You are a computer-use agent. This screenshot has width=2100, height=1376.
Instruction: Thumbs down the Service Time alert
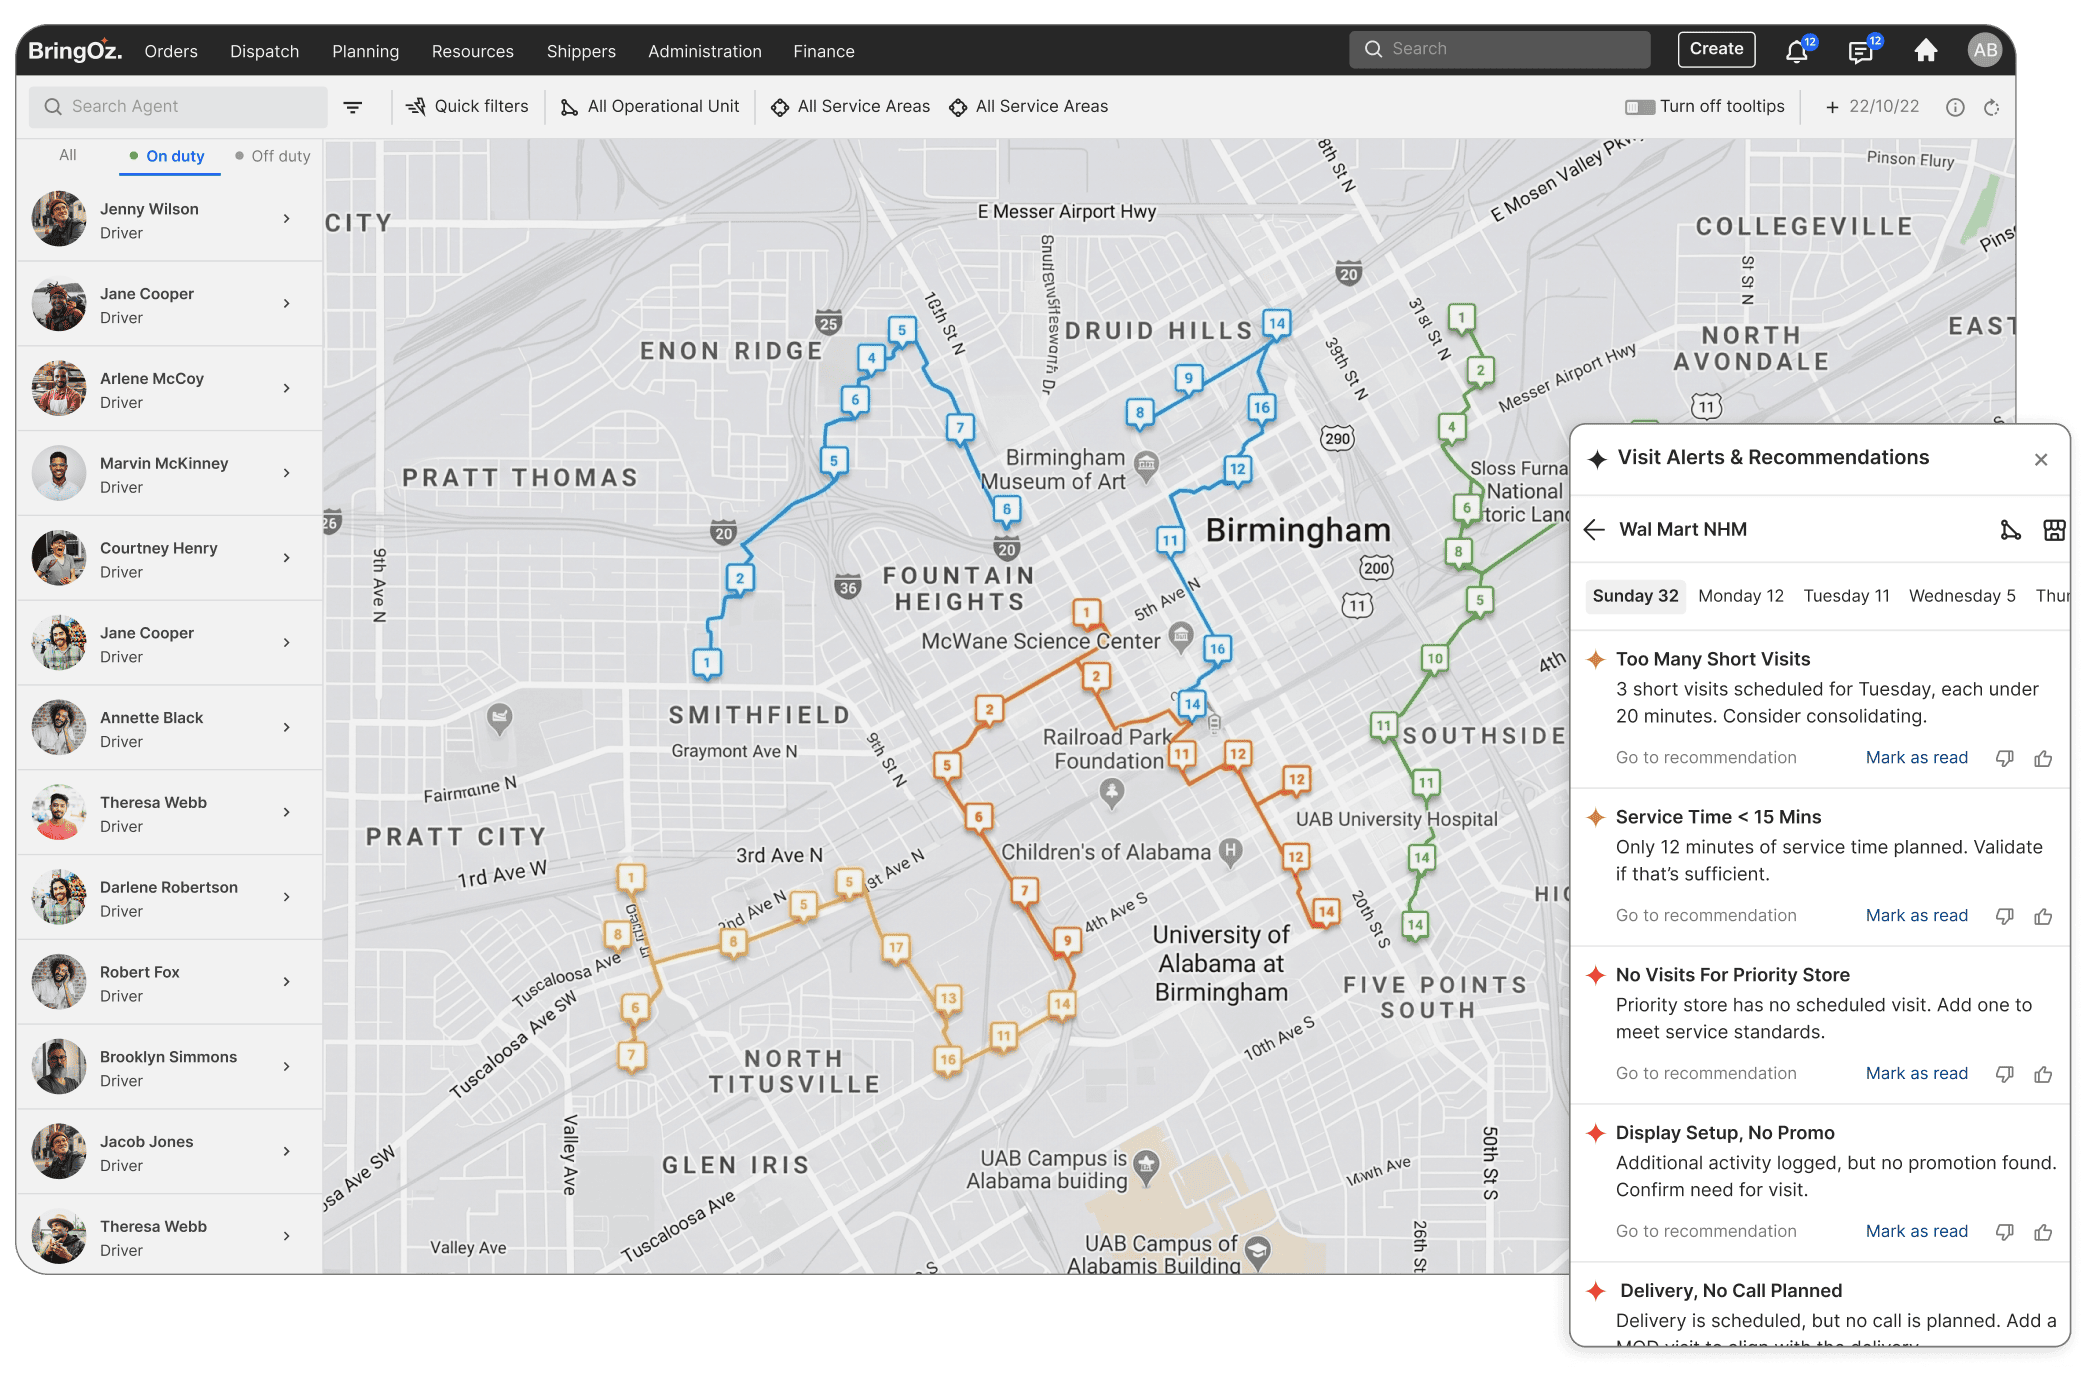(x=2005, y=917)
